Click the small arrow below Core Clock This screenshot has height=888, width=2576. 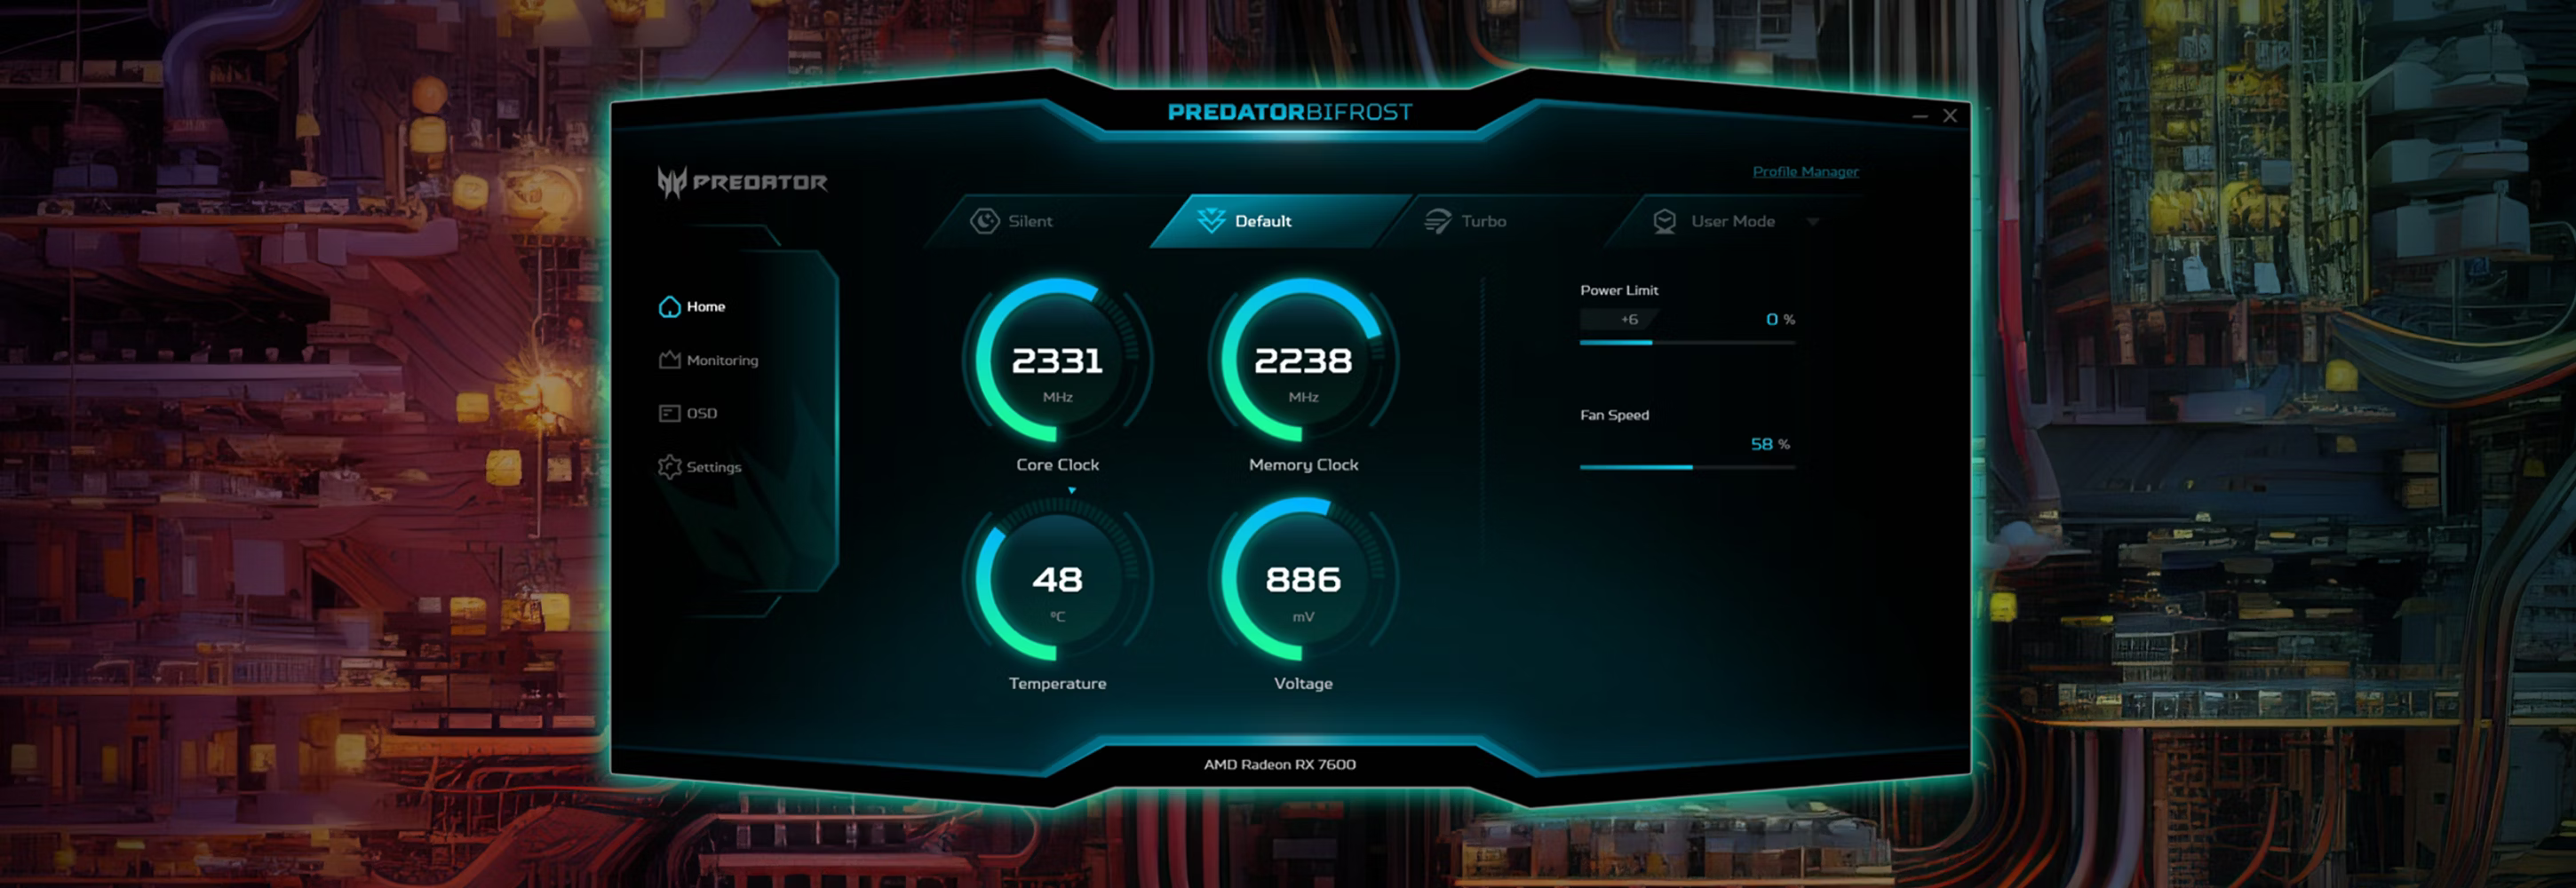(1072, 490)
